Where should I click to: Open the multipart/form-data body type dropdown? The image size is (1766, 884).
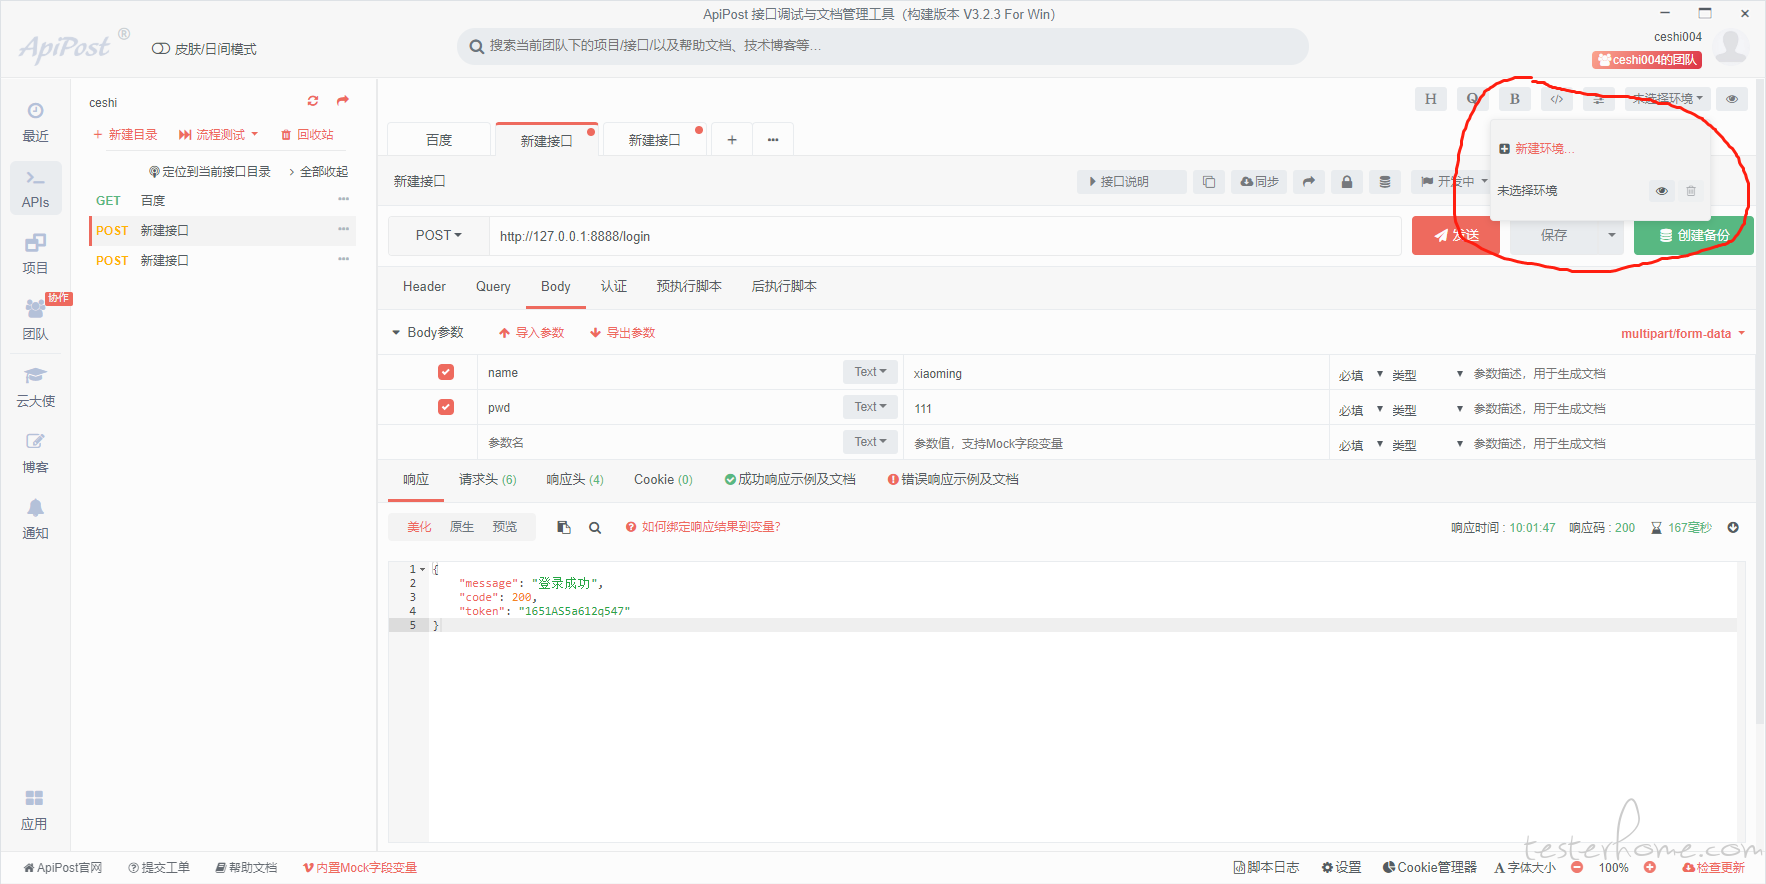pos(1683,334)
